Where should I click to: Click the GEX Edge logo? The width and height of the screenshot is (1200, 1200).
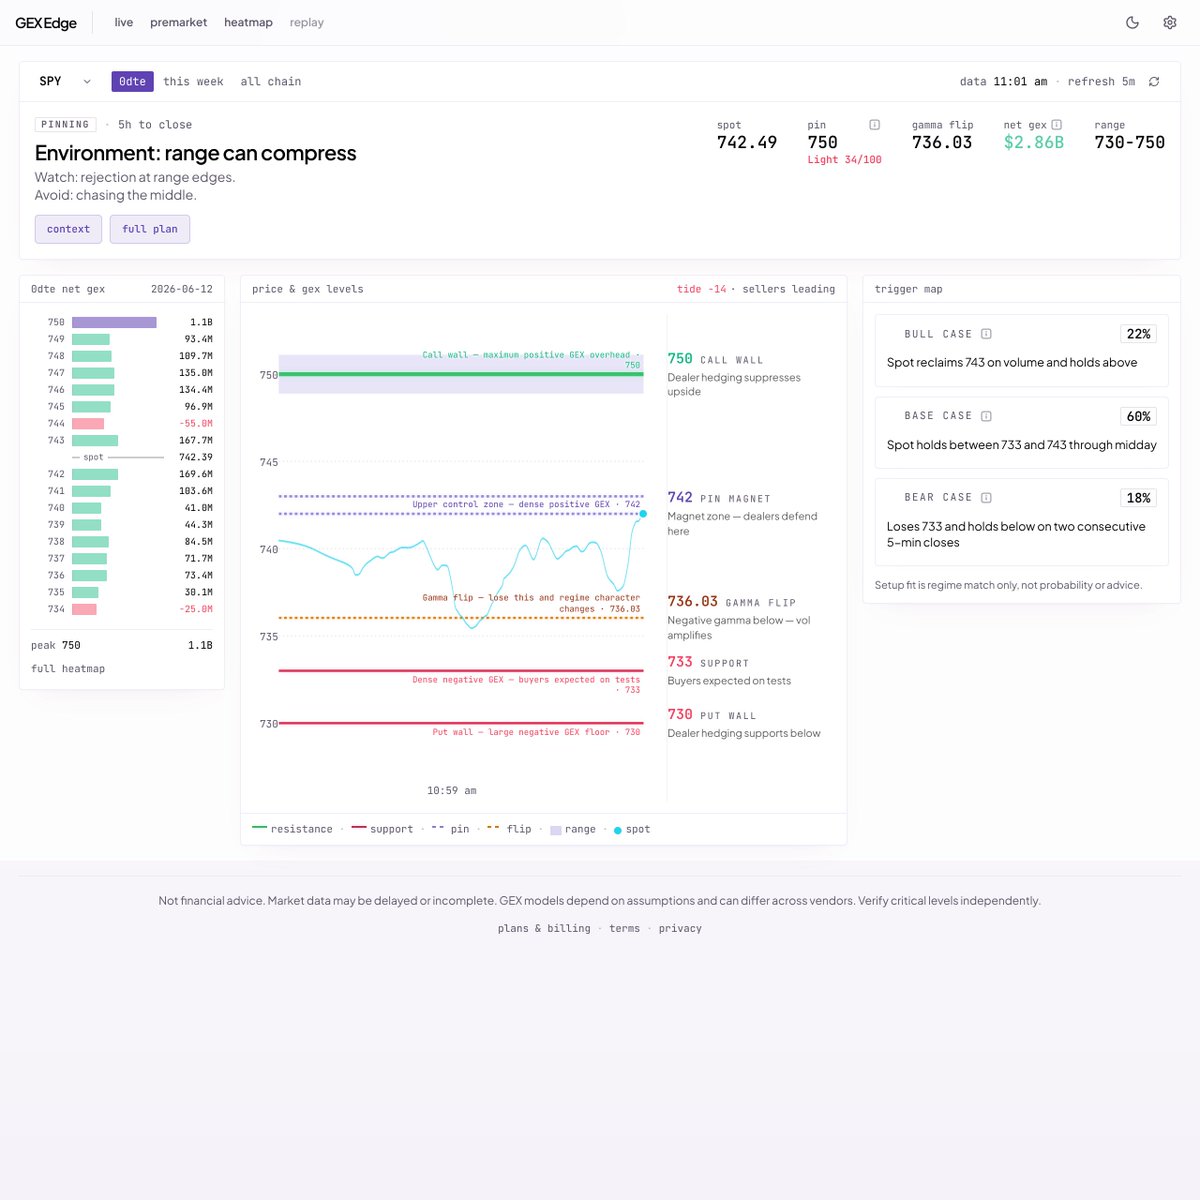click(46, 23)
